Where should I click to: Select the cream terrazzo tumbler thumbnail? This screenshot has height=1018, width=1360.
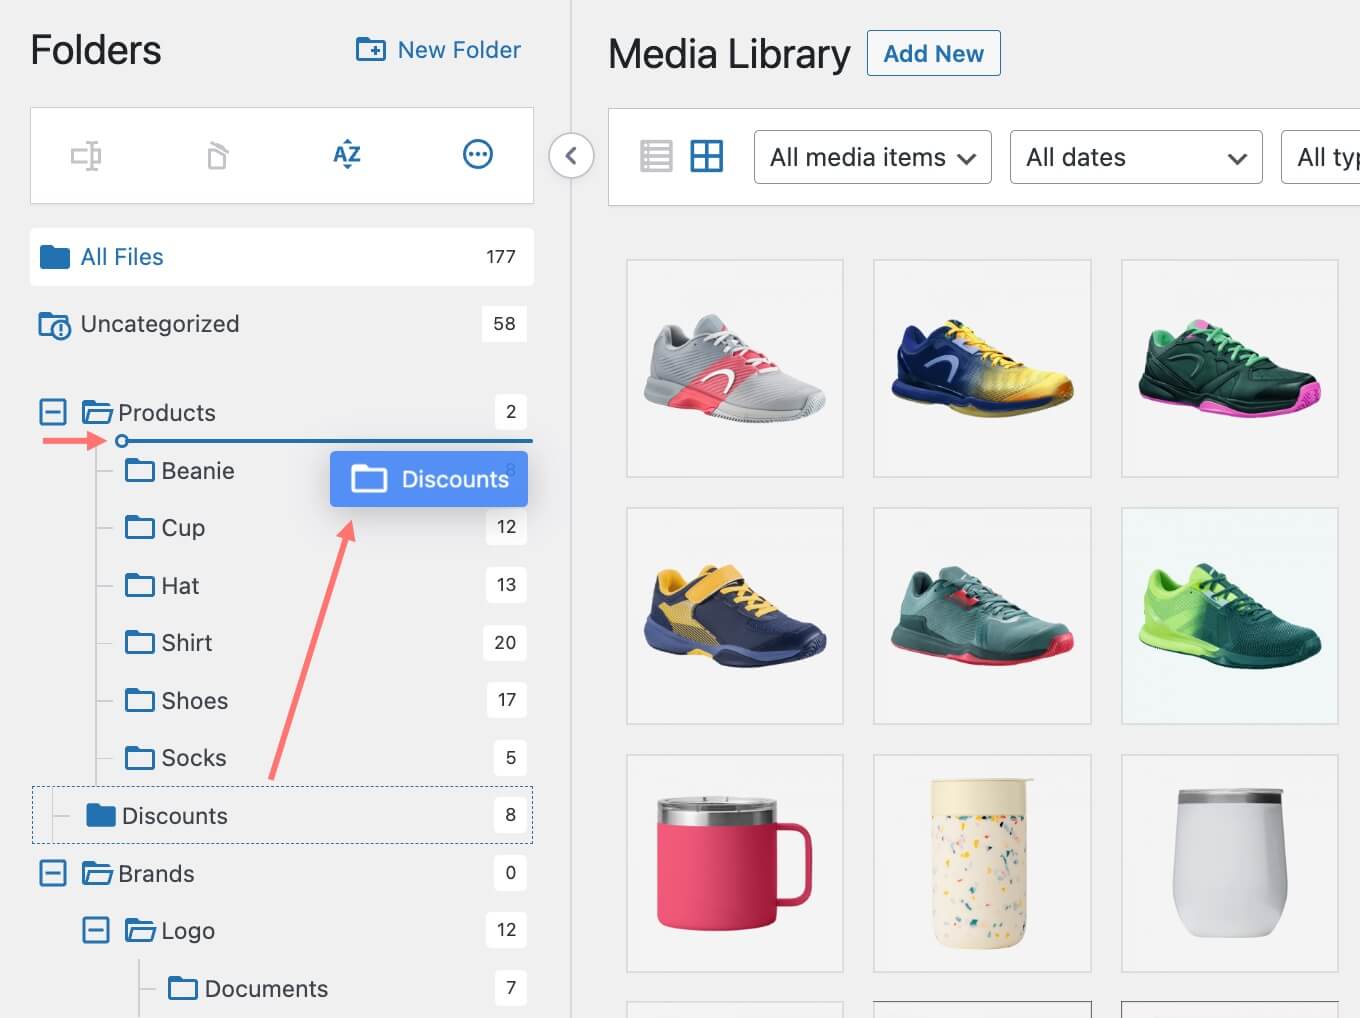[x=982, y=863]
